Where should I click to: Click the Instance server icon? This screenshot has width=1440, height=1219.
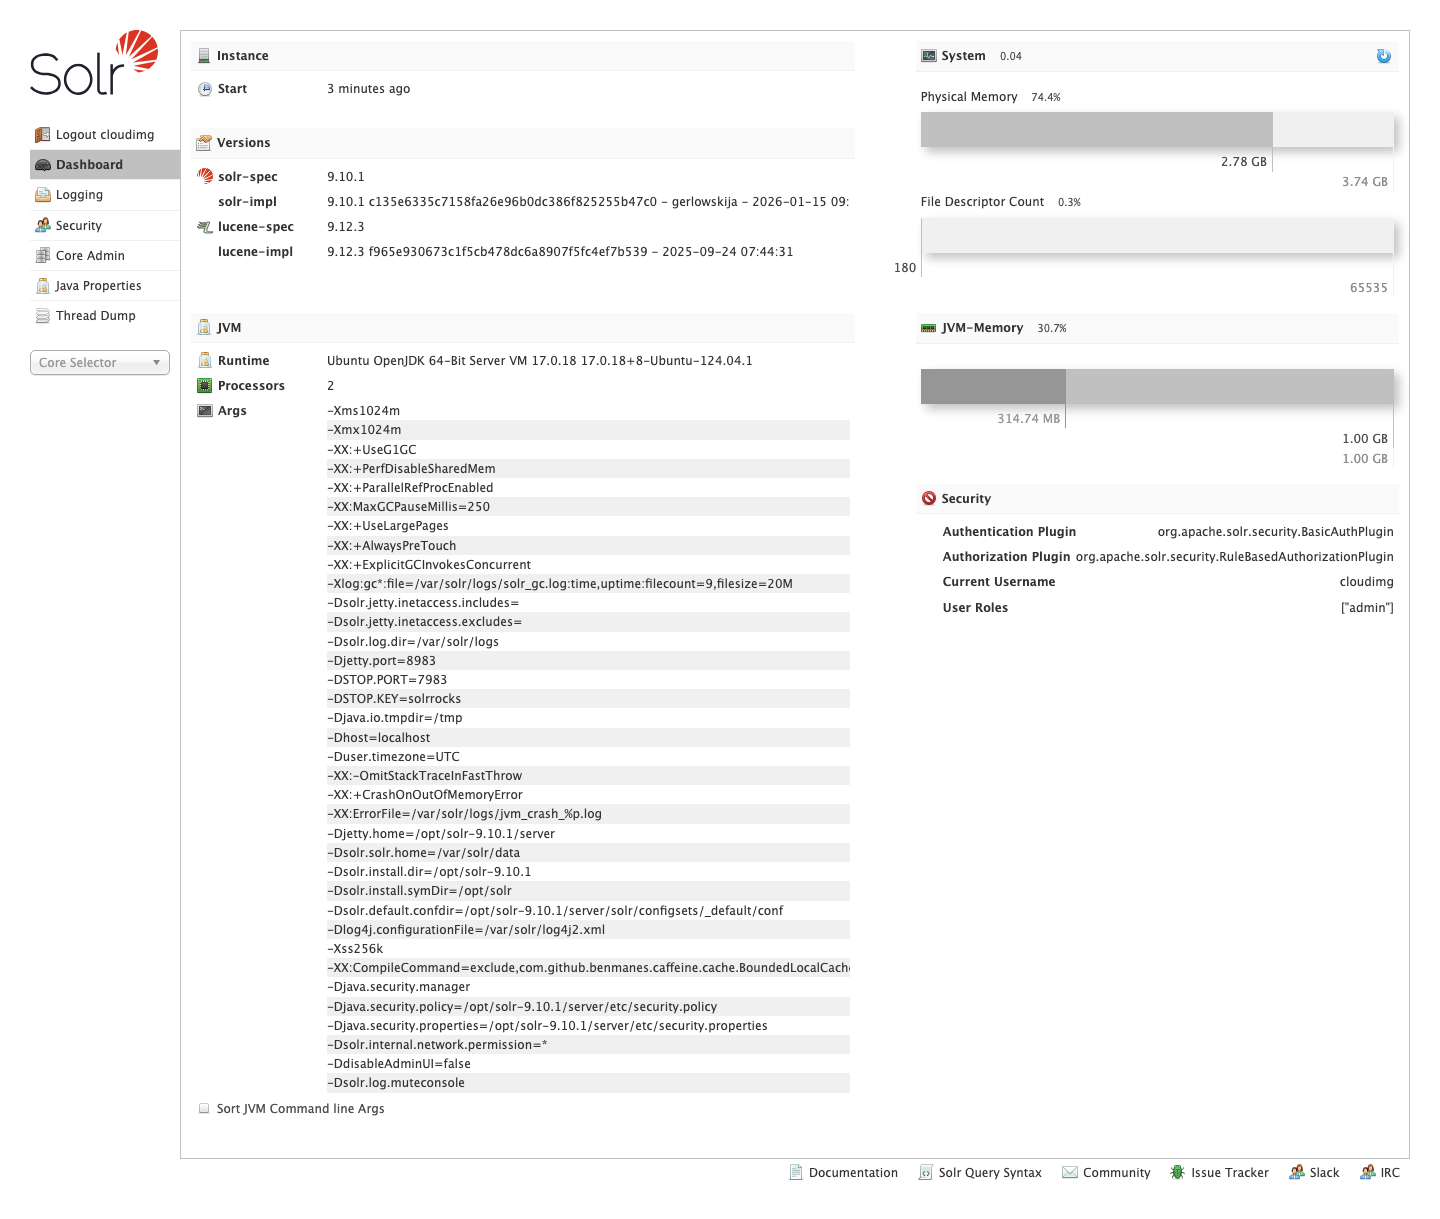(204, 56)
